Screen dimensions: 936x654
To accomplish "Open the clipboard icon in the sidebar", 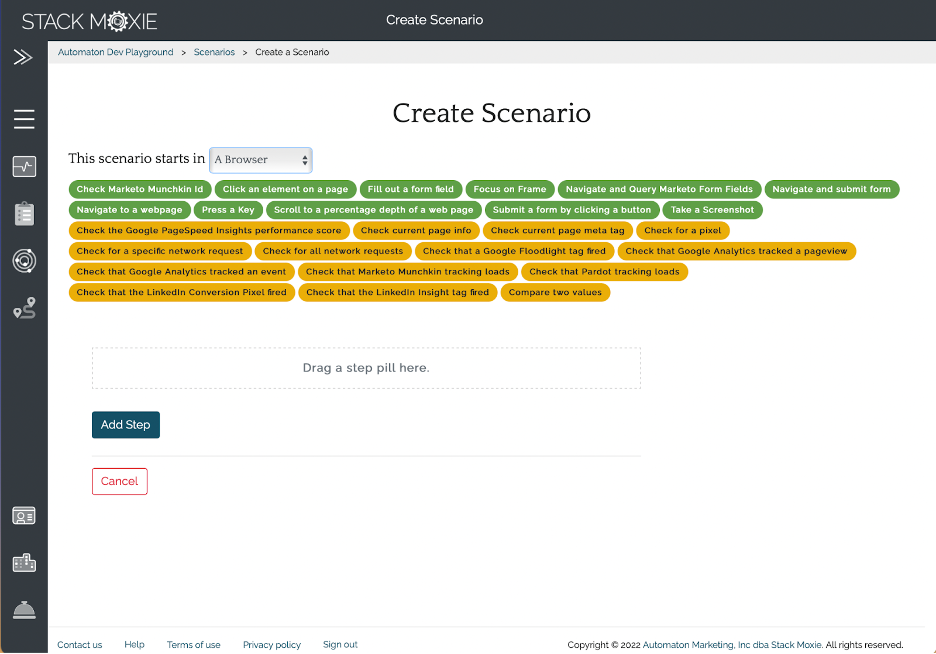I will click(24, 213).
